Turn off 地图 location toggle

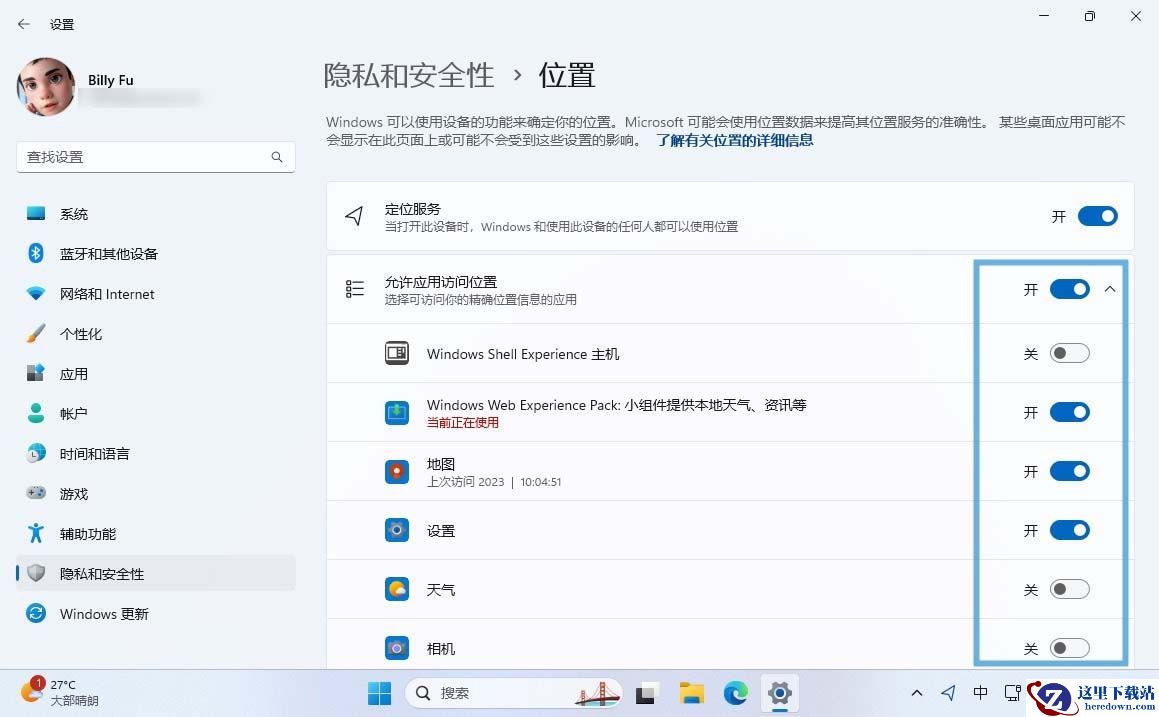(x=1070, y=472)
